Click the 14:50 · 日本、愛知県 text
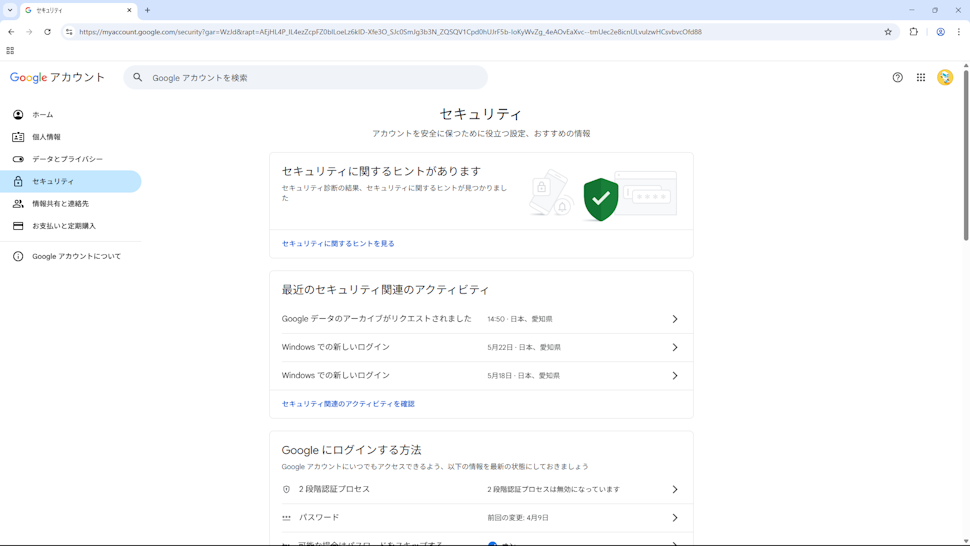 pos(520,319)
